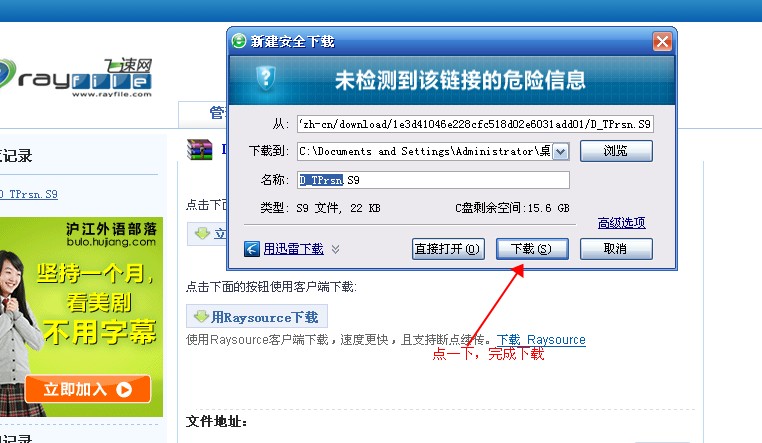Click the 从 source URL field

(x=475, y=124)
